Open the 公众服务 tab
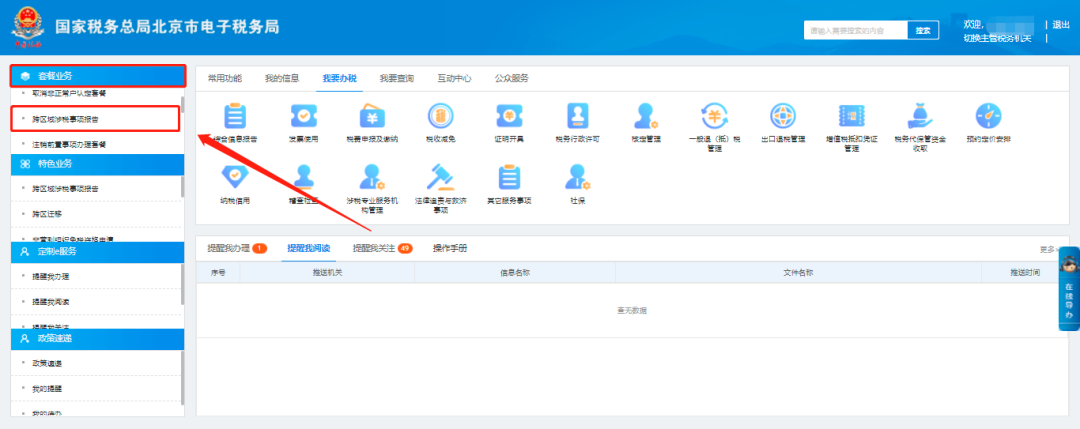 pos(512,79)
